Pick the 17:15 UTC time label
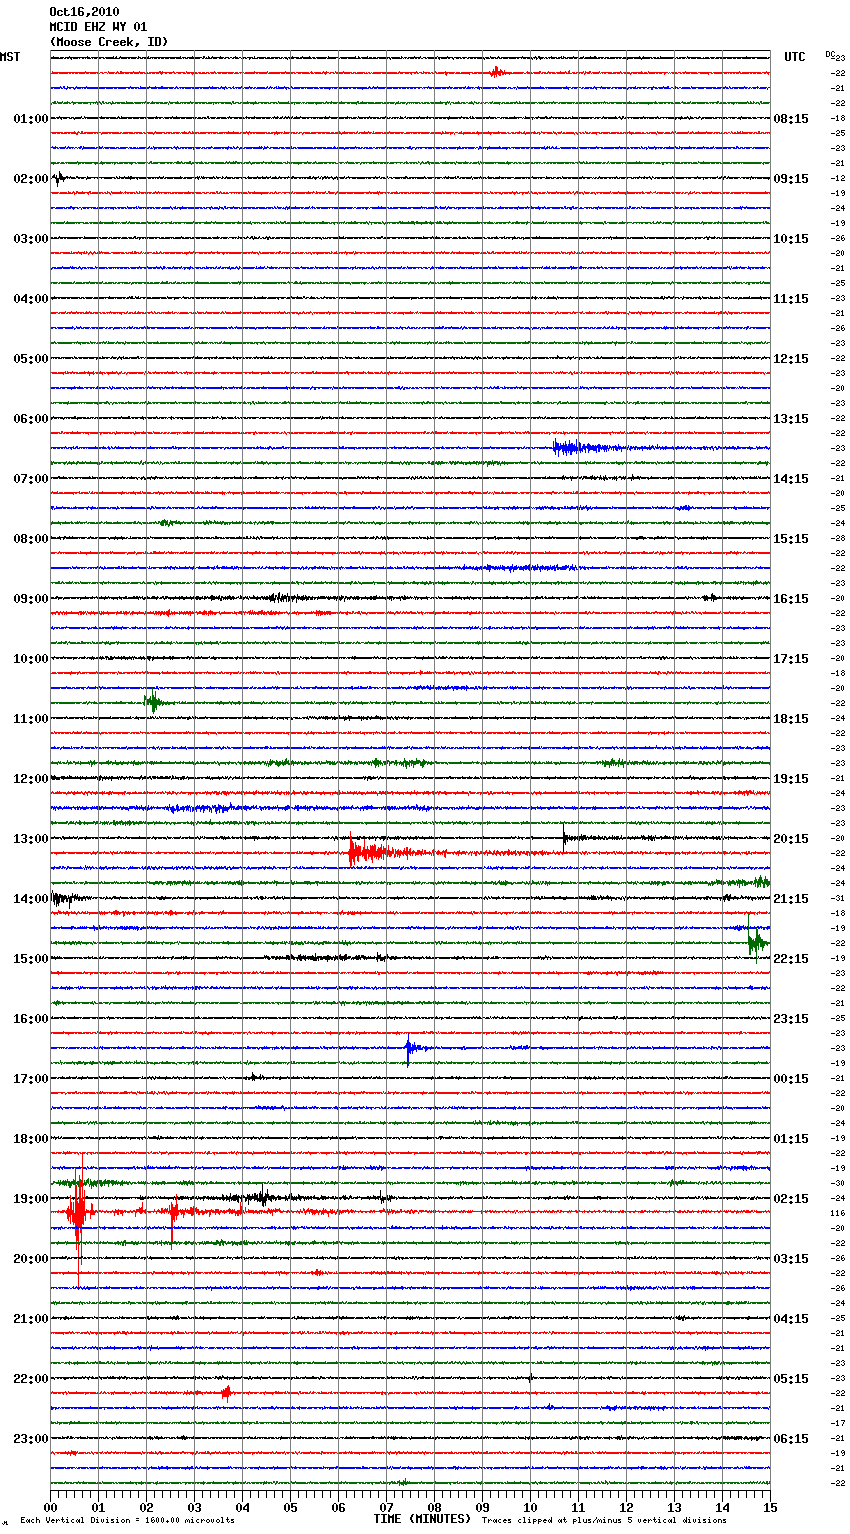Screen dimensions: 850x1534 point(791,659)
